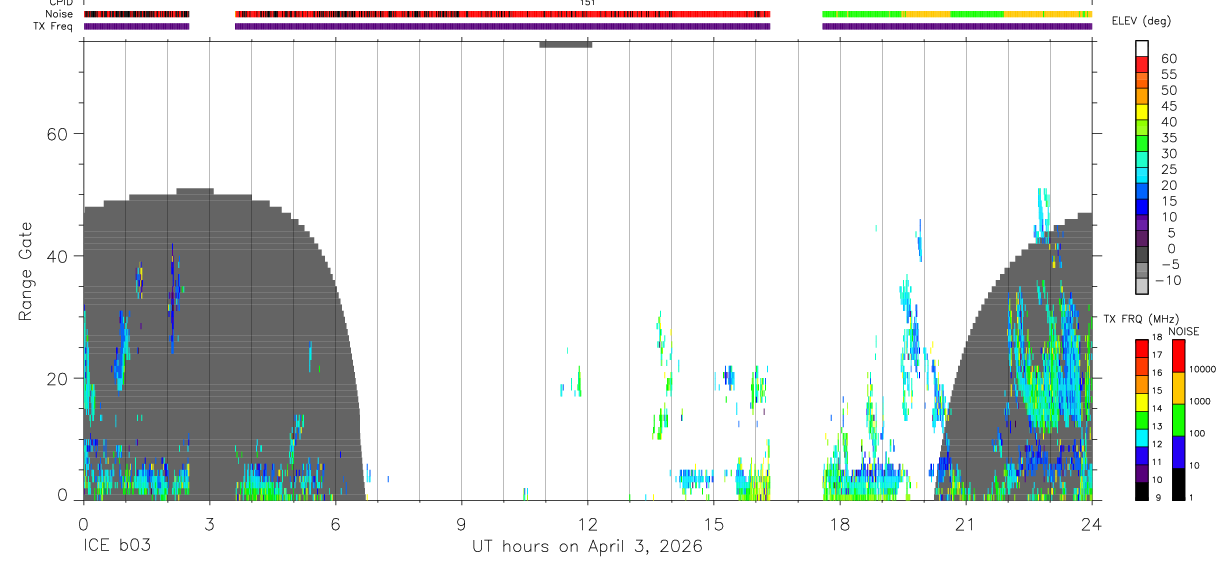Click the green ELEV segment between 30 and 35
The image size is (1228, 567).
[1141, 144]
